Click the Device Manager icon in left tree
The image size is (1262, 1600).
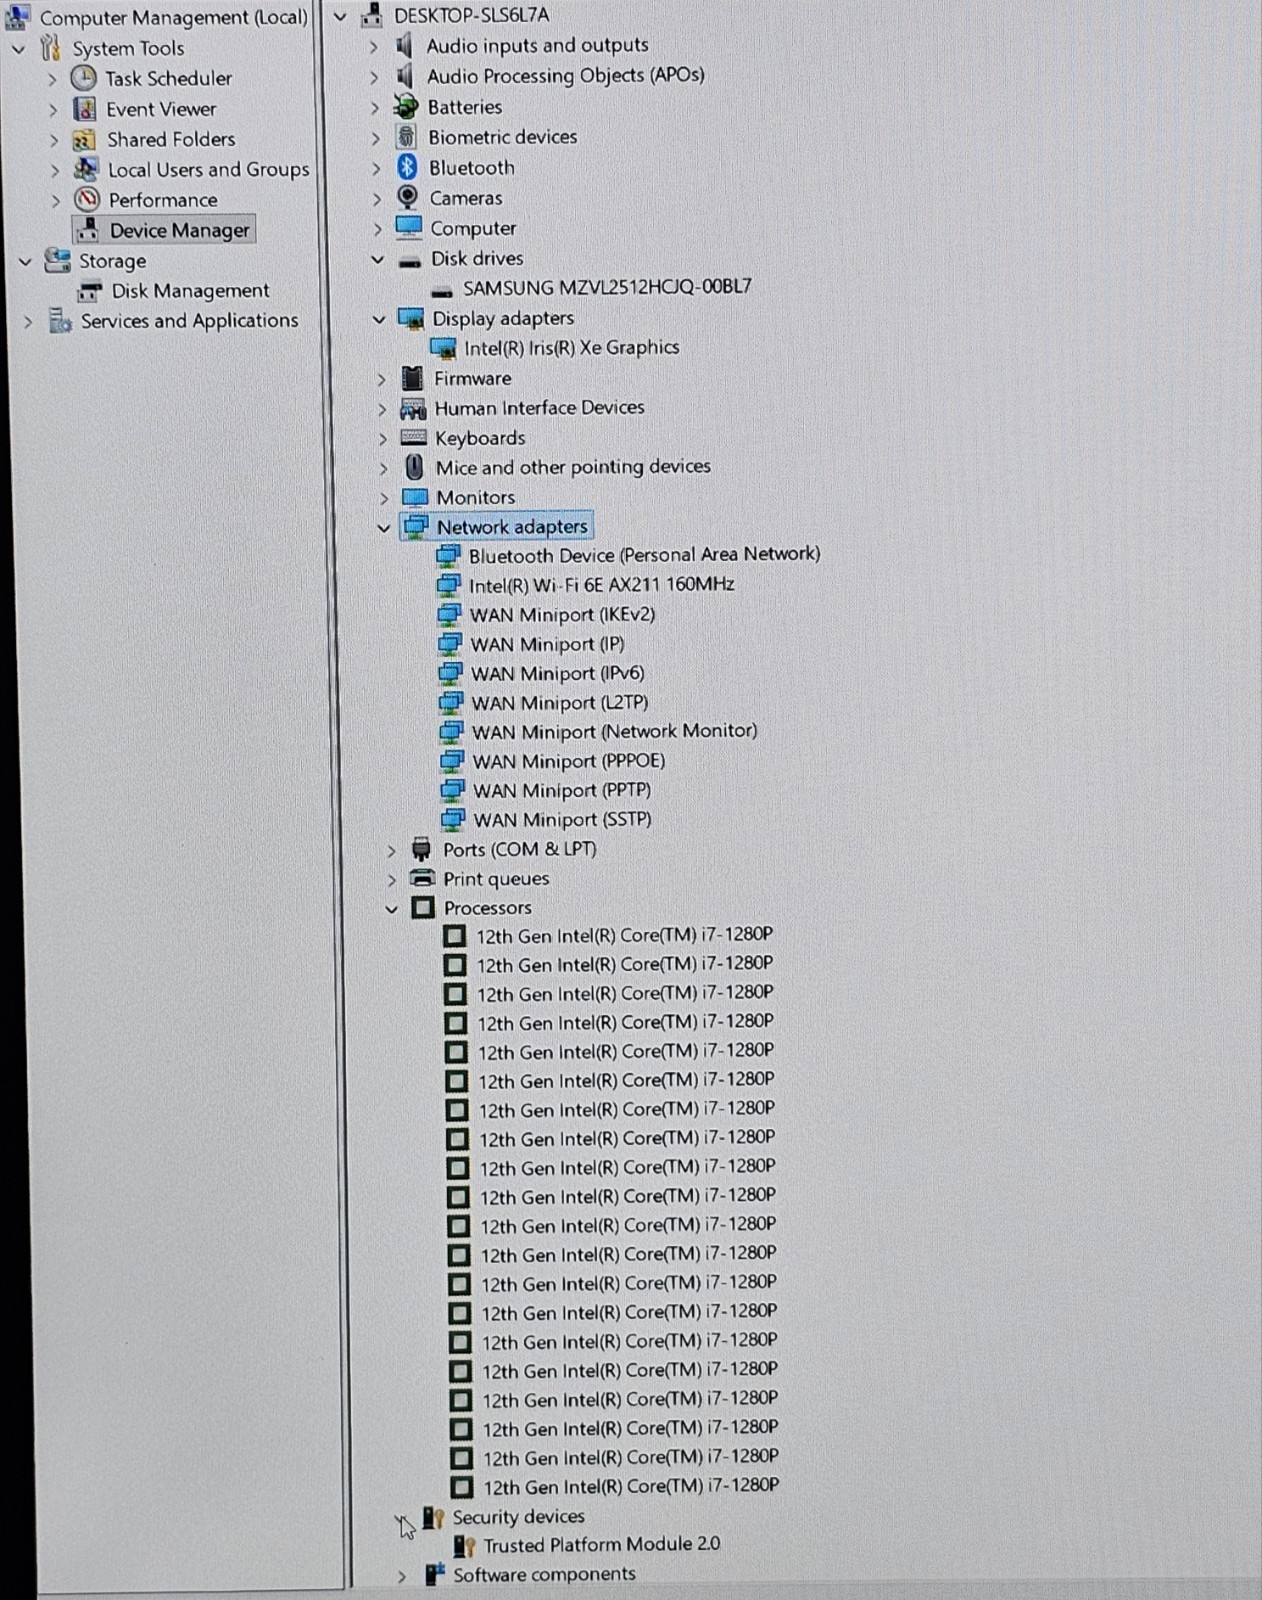tap(88, 230)
